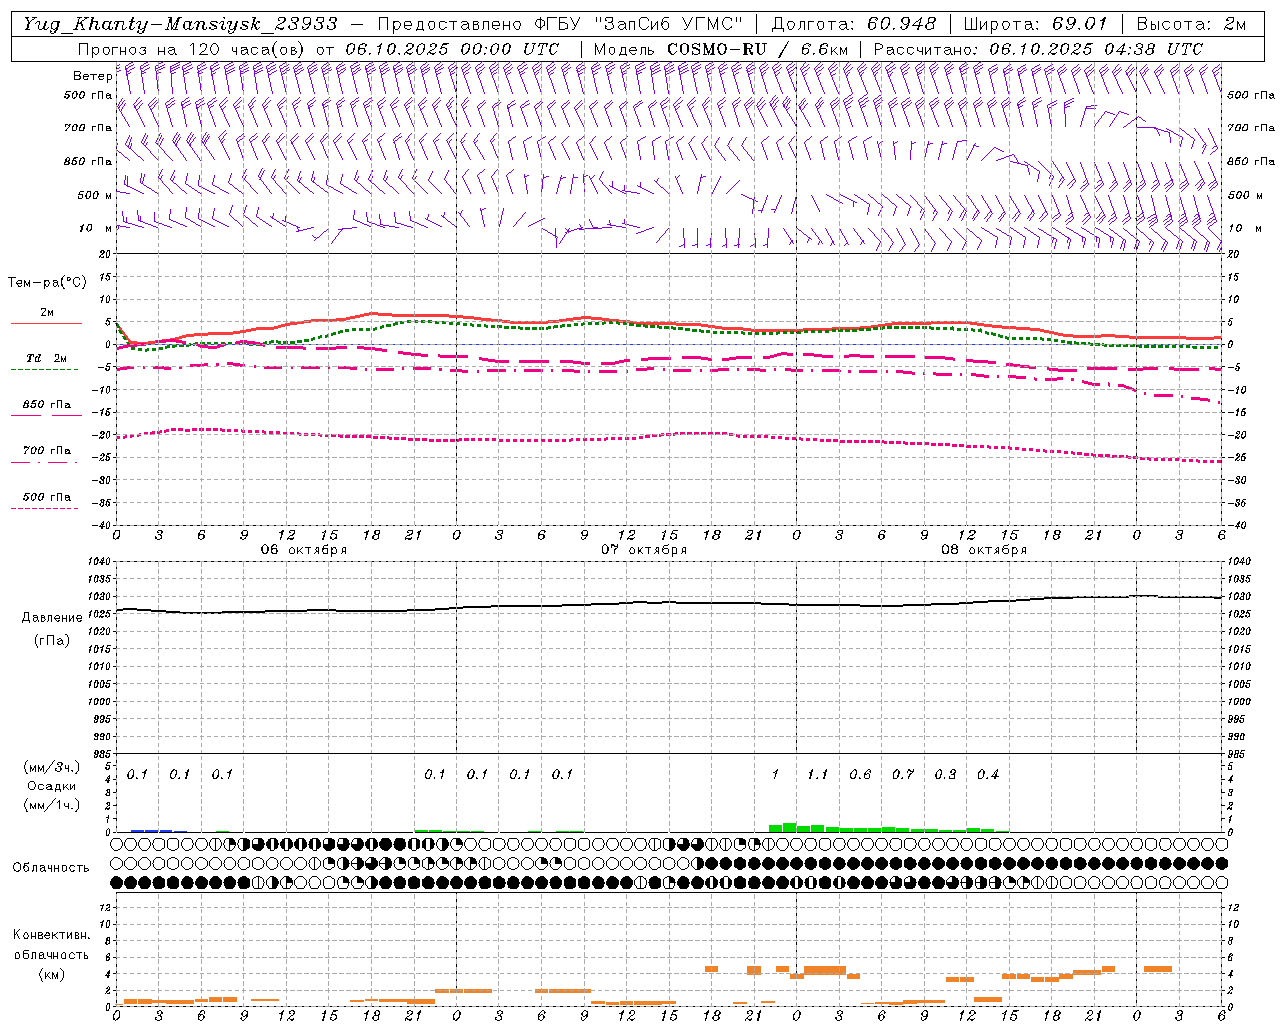The width and height of the screenshot is (1280, 1024).
Task: Select the Модель COSMO-RU / 6.6км label
Action: 721,49
